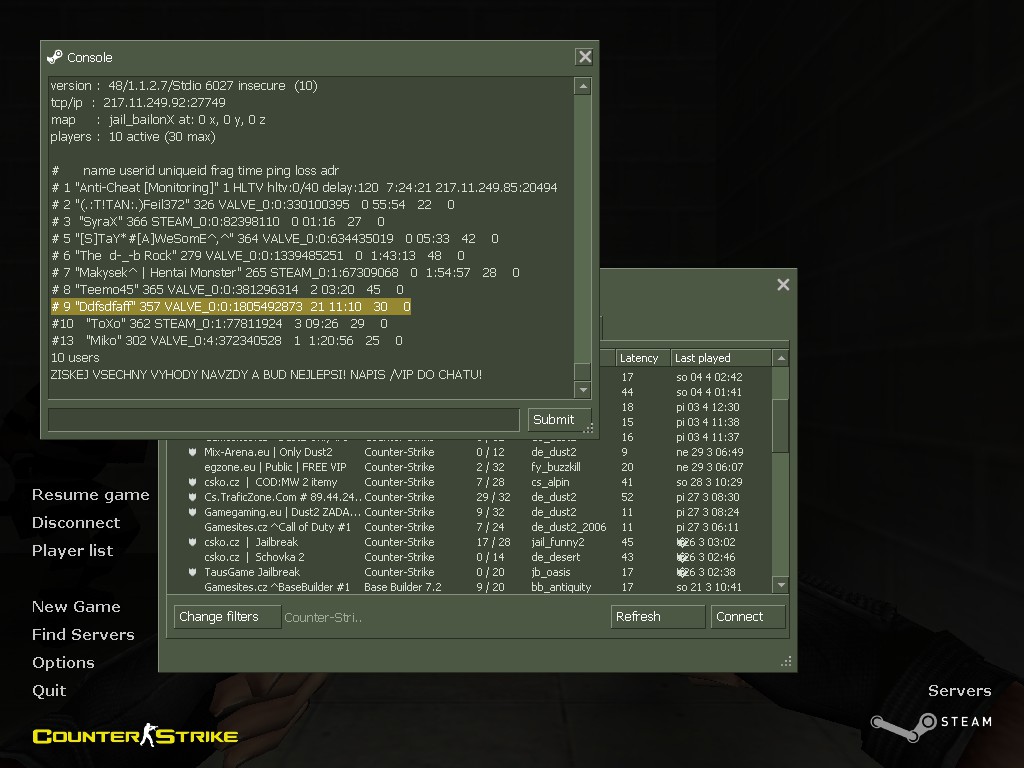Image resolution: width=1024 pixels, height=768 pixels.
Task: Open the Options menu entry
Action: click(63, 663)
